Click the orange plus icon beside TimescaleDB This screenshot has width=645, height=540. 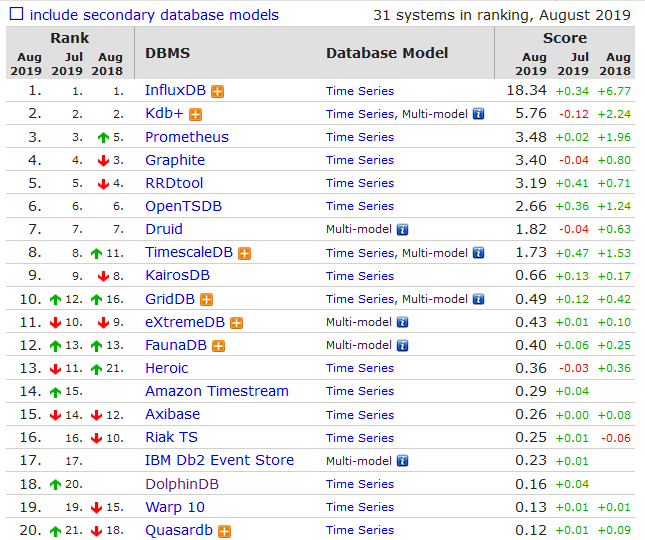[x=244, y=253]
